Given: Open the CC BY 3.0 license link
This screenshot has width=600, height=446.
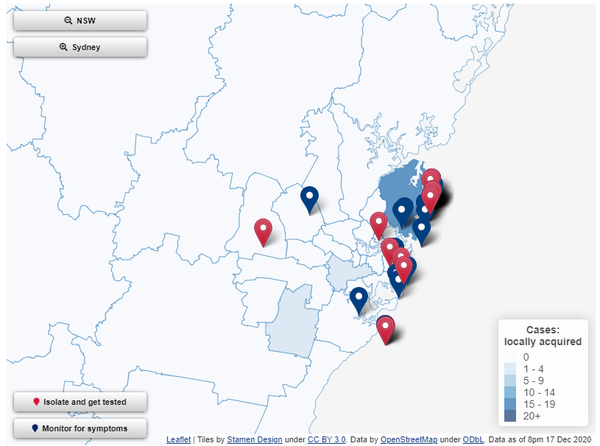Looking at the screenshot, I should click(326, 439).
